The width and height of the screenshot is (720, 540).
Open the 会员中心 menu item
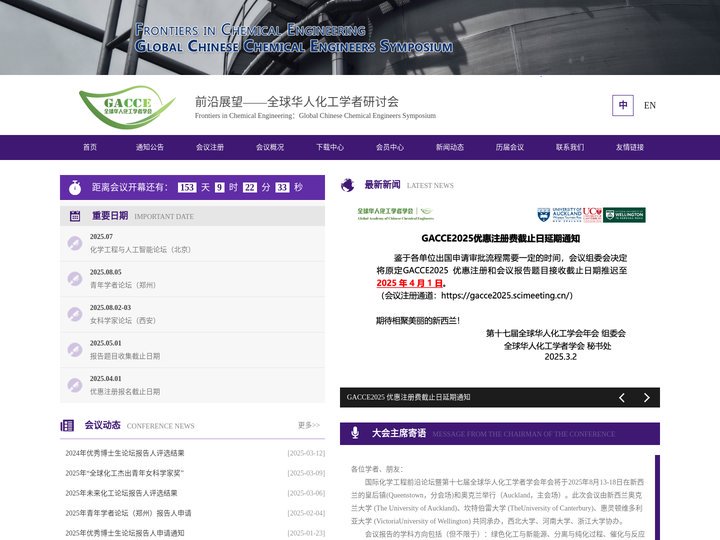click(x=390, y=147)
